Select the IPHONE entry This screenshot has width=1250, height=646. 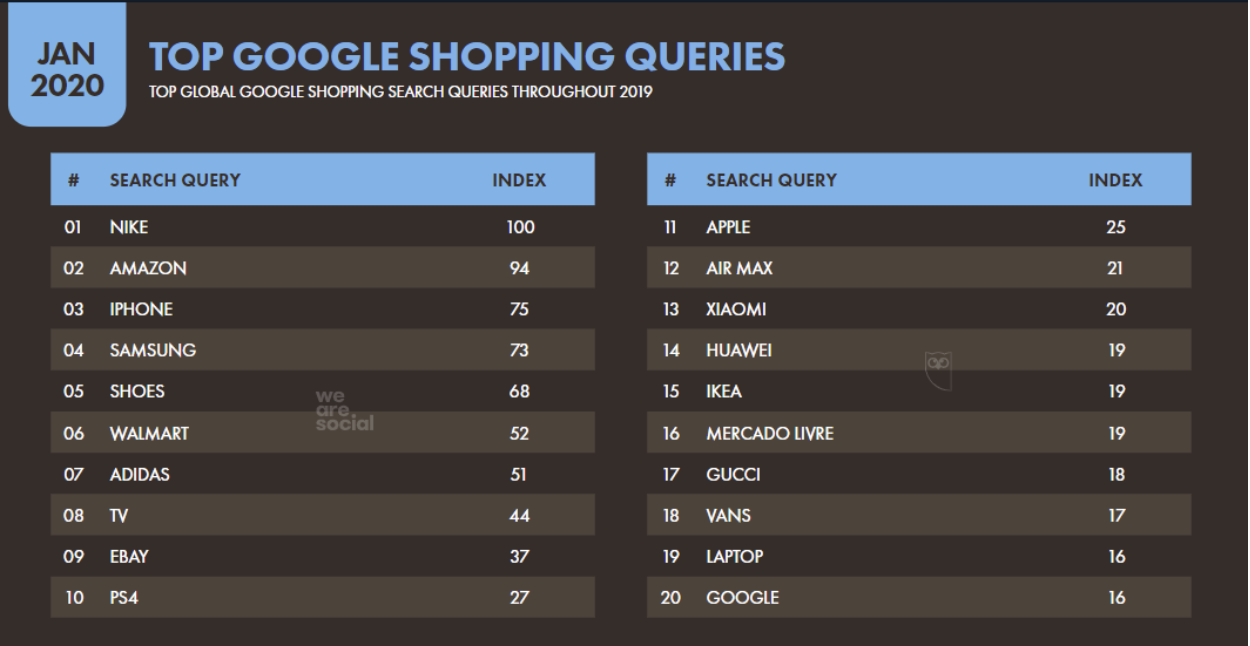141,309
